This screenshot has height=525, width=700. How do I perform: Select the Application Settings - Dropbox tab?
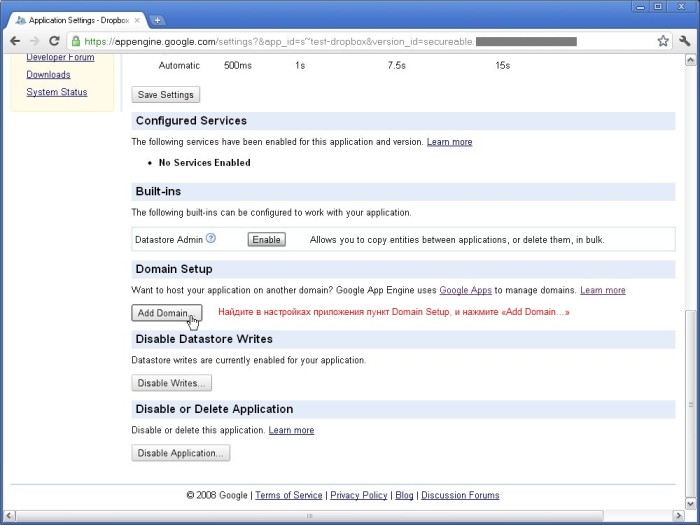point(78,20)
